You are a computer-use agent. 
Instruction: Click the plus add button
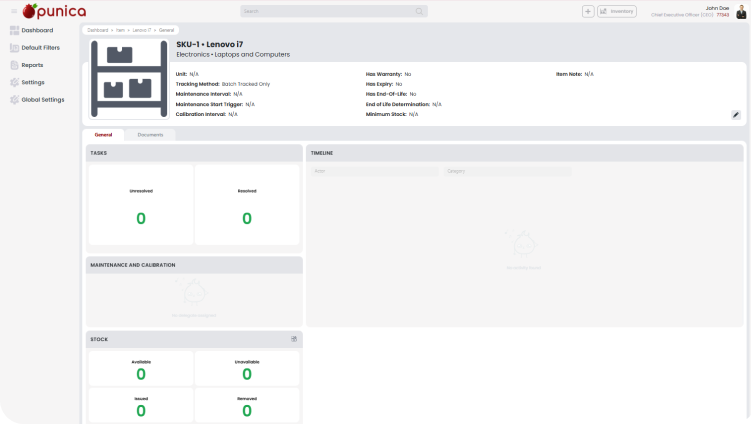[588, 11]
